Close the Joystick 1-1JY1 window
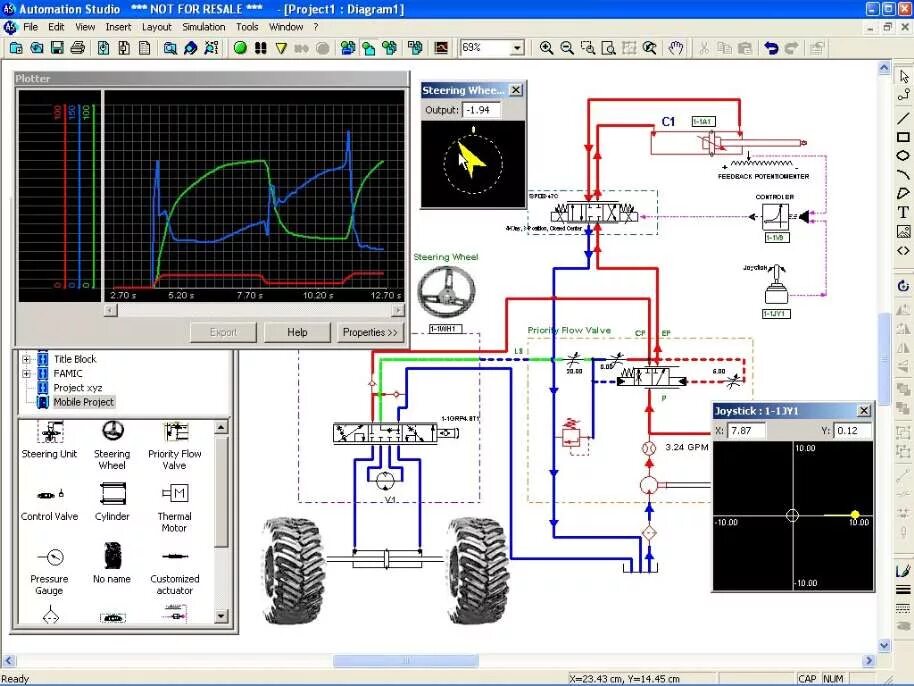The image size is (914, 686). 864,411
